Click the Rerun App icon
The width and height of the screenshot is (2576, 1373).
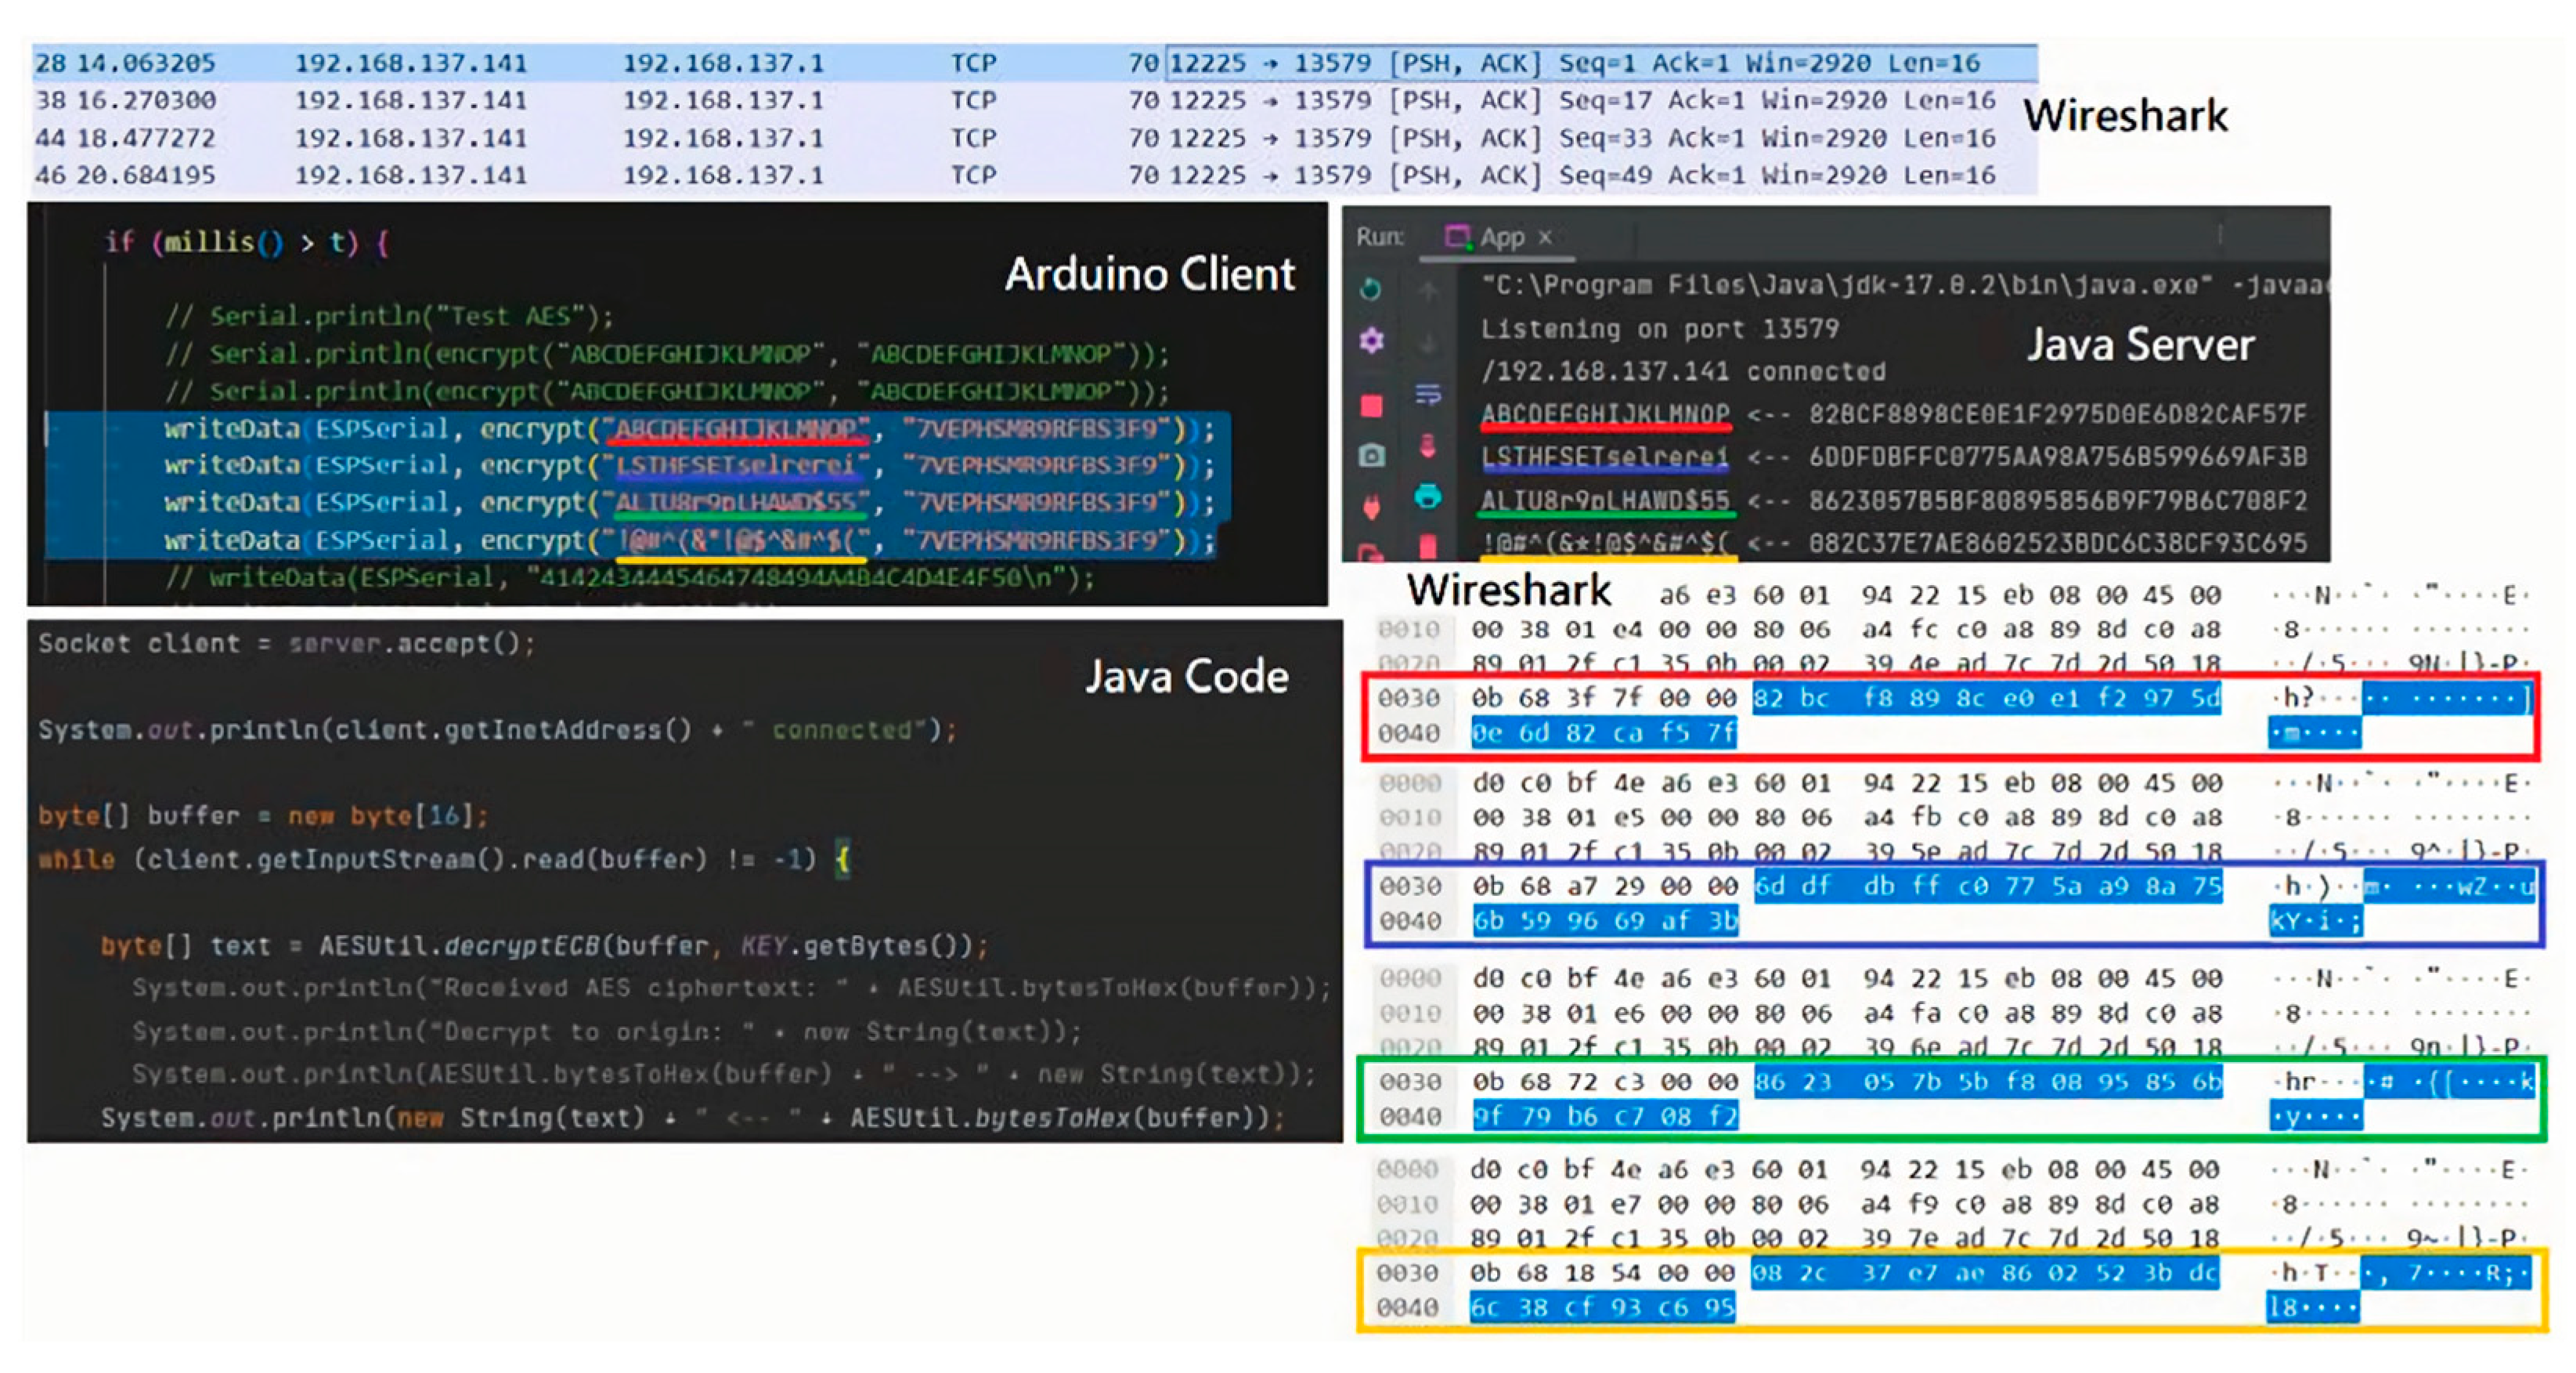(x=1370, y=289)
